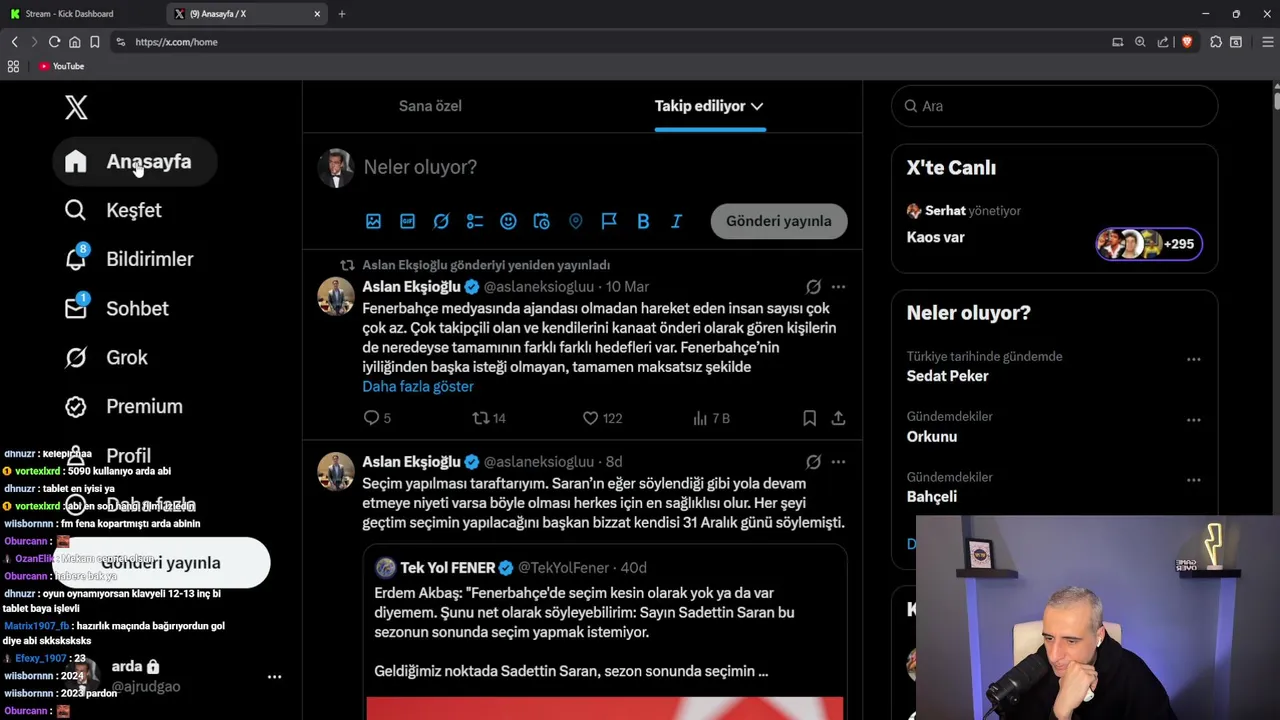This screenshot has width=1280, height=720.
Task: Open browser extensions puzzle icon
Action: click(1216, 42)
